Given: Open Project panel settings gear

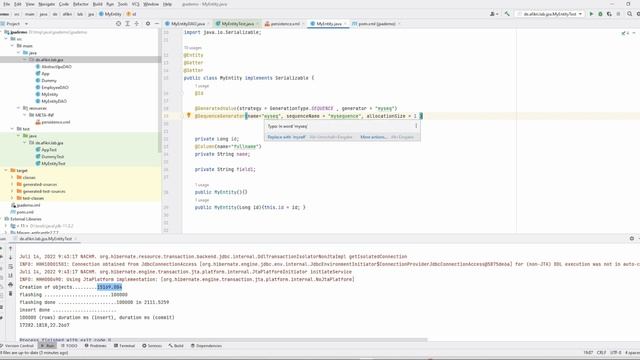Looking at the screenshot, I should 148,24.
